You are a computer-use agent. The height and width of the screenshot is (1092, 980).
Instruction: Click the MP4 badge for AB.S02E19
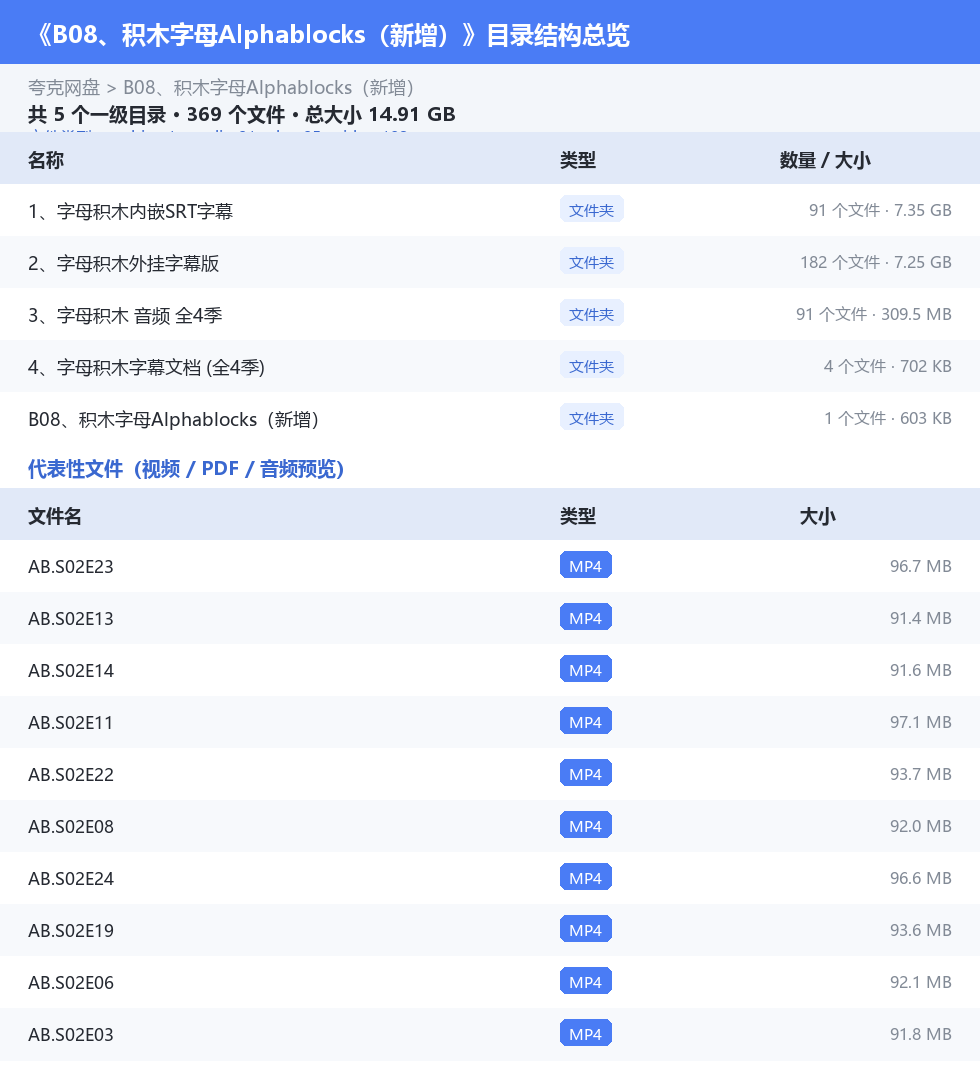click(586, 930)
